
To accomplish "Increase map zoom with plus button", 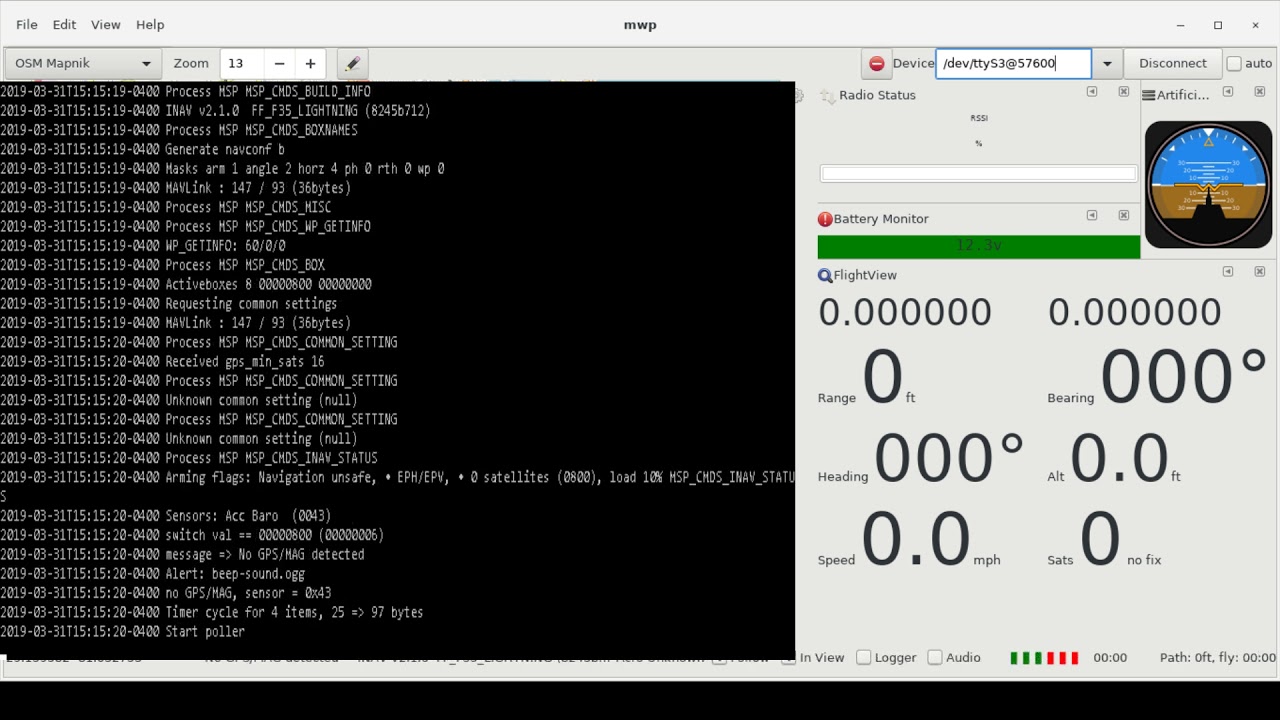I will pos(310,63).
